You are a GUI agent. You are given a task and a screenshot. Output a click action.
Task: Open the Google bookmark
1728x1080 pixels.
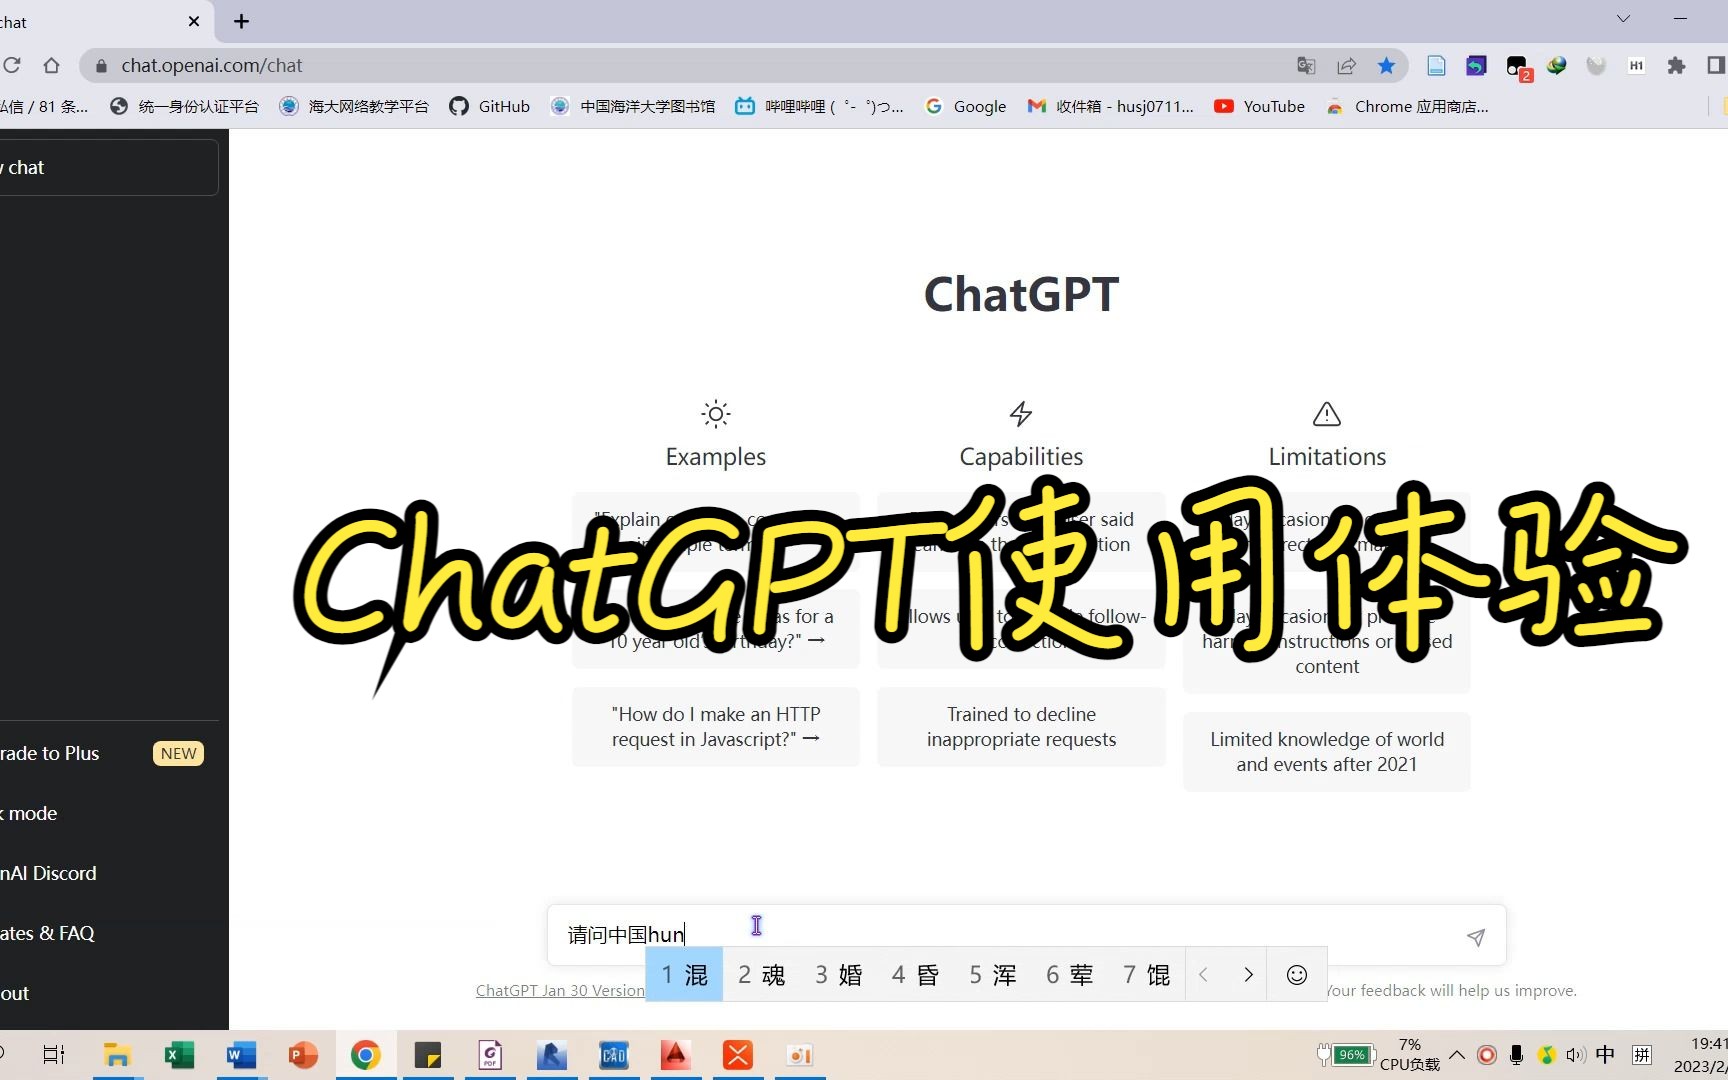(966, 106)
